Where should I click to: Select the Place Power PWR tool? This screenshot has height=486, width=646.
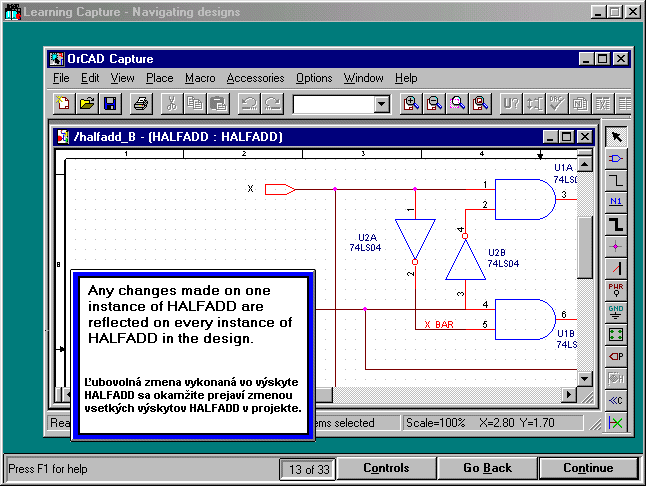pos(616,290)
